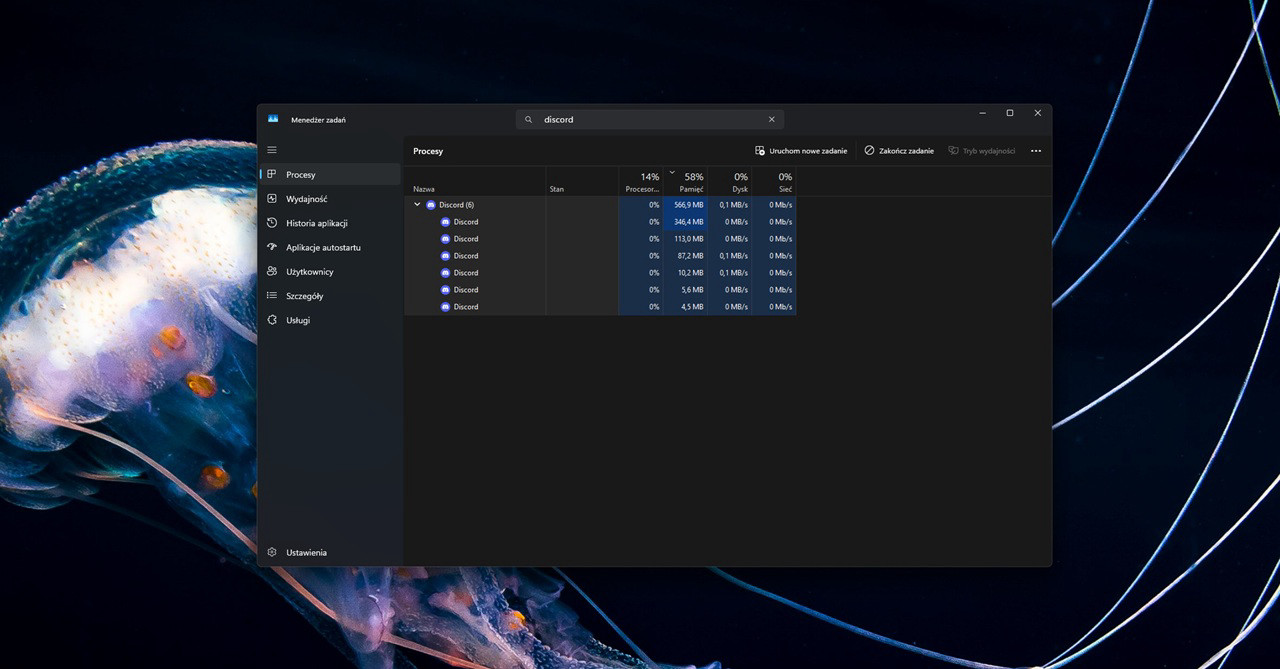Clear the discord search text

[x=771, y=119]
